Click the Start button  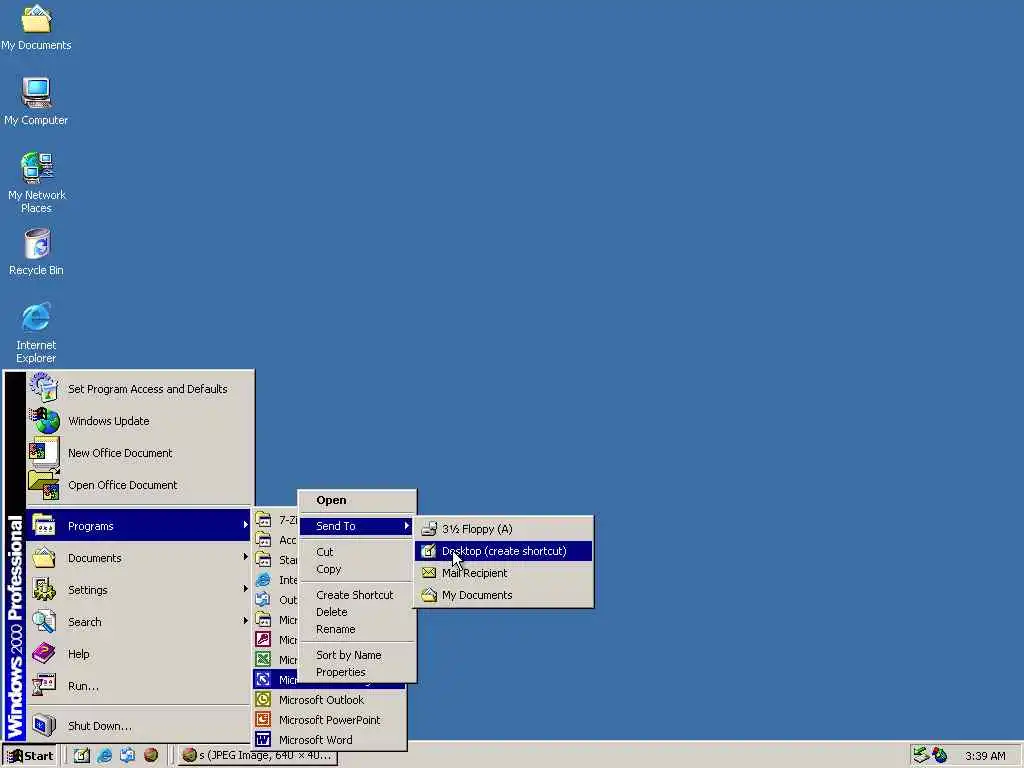click(30, 756)
